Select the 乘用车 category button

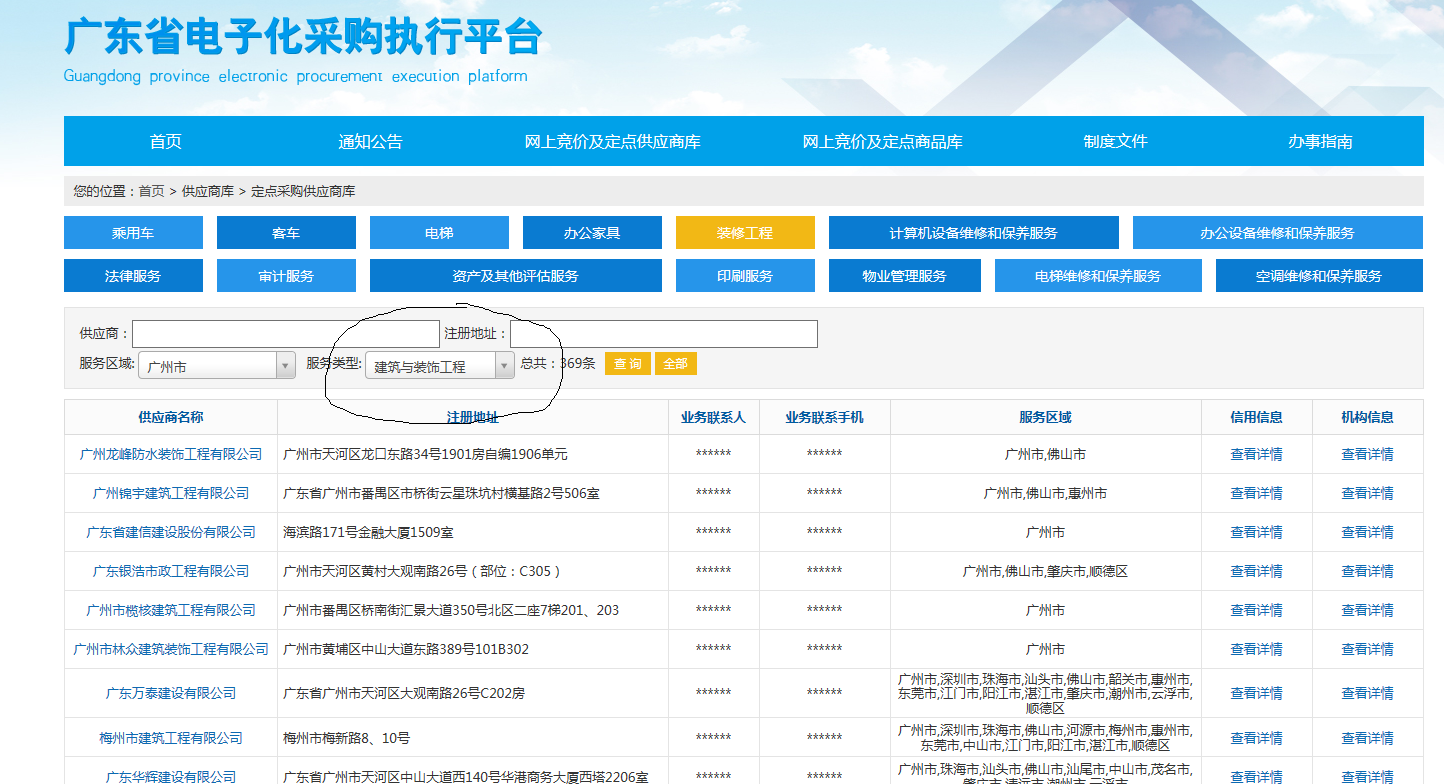coord(133,232)
